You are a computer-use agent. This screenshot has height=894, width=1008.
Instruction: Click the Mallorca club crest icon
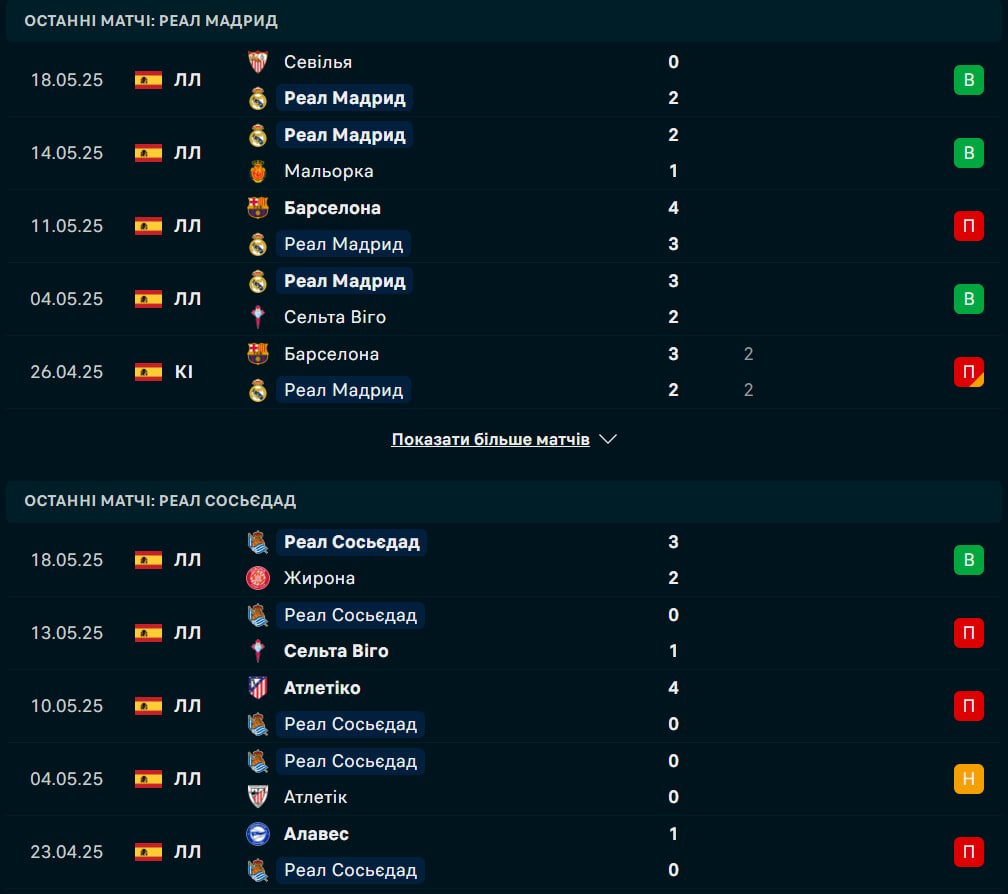tap(258, 171)
